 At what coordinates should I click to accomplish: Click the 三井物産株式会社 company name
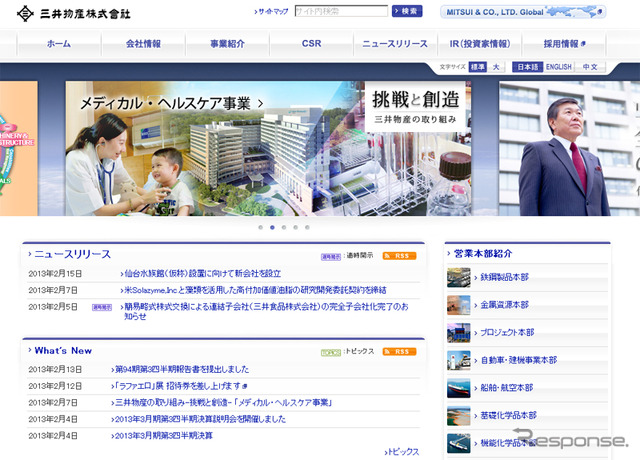click(x=85, y=14)
